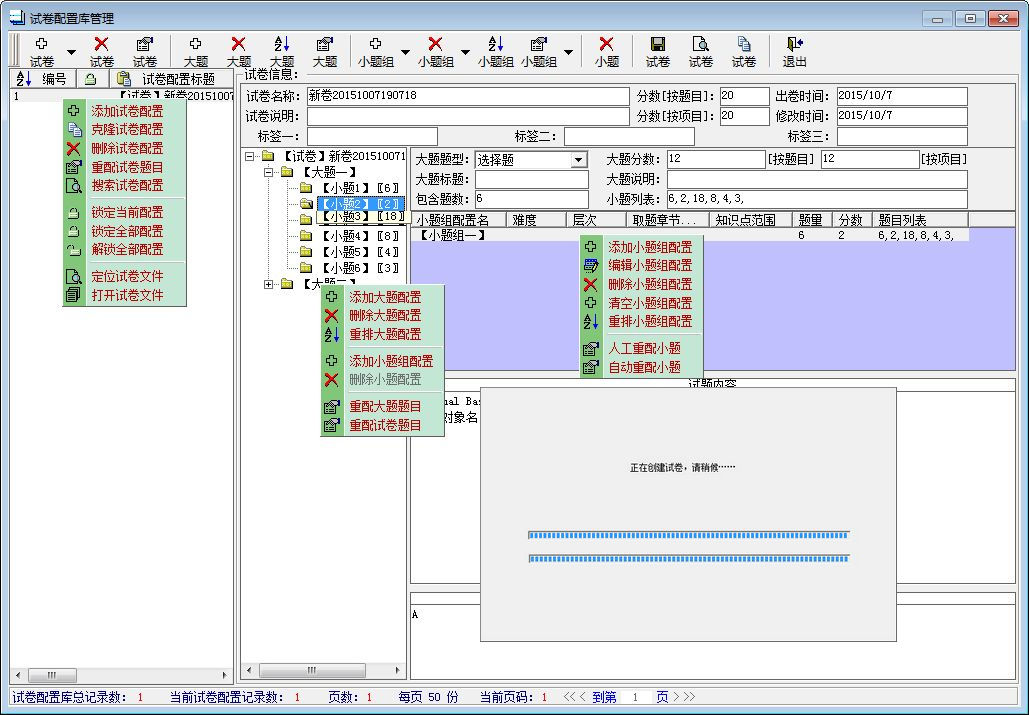1029x715 pixels.
Task: Choose 重排大题配置 menu entry
Action: tap(385, 334)
